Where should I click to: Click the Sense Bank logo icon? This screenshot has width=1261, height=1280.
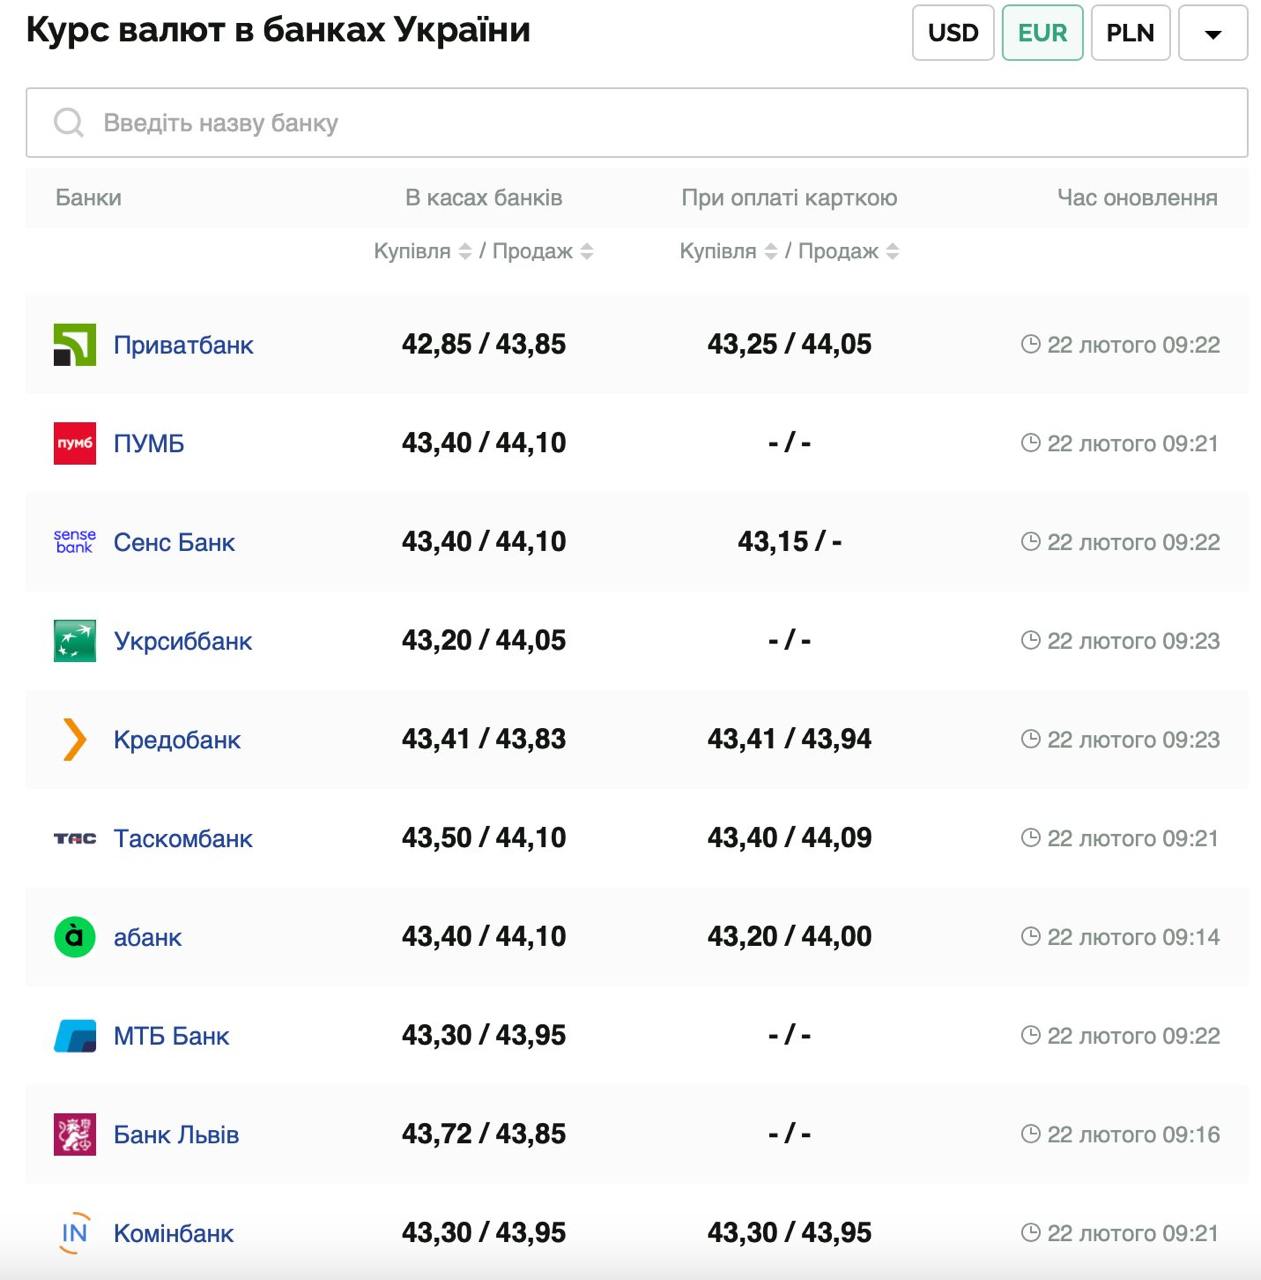point(74,542)
